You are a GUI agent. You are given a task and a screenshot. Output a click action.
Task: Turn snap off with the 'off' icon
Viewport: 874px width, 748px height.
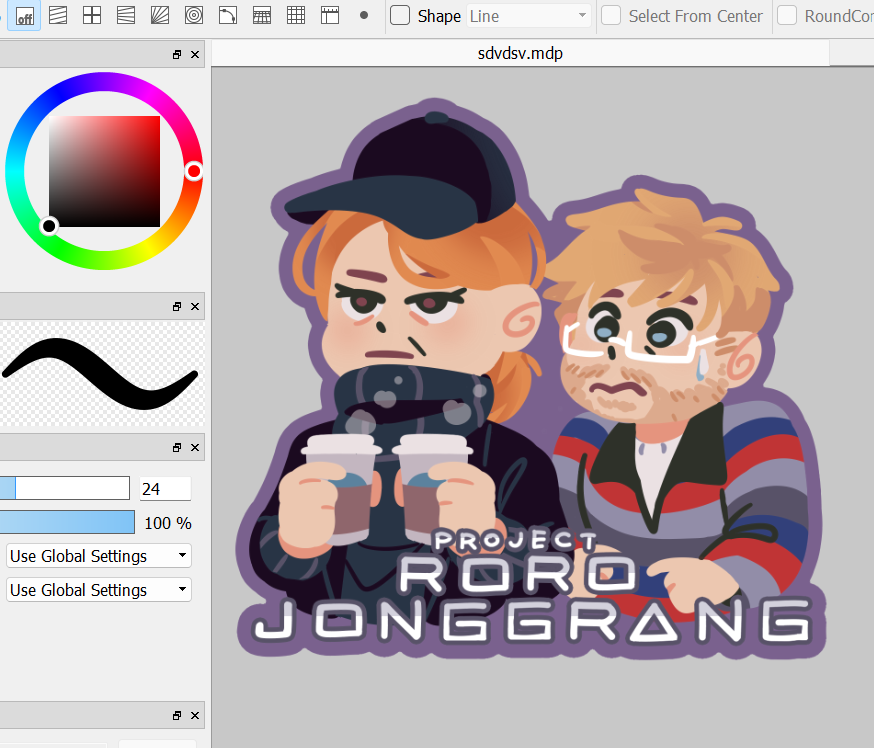(24, 16)
